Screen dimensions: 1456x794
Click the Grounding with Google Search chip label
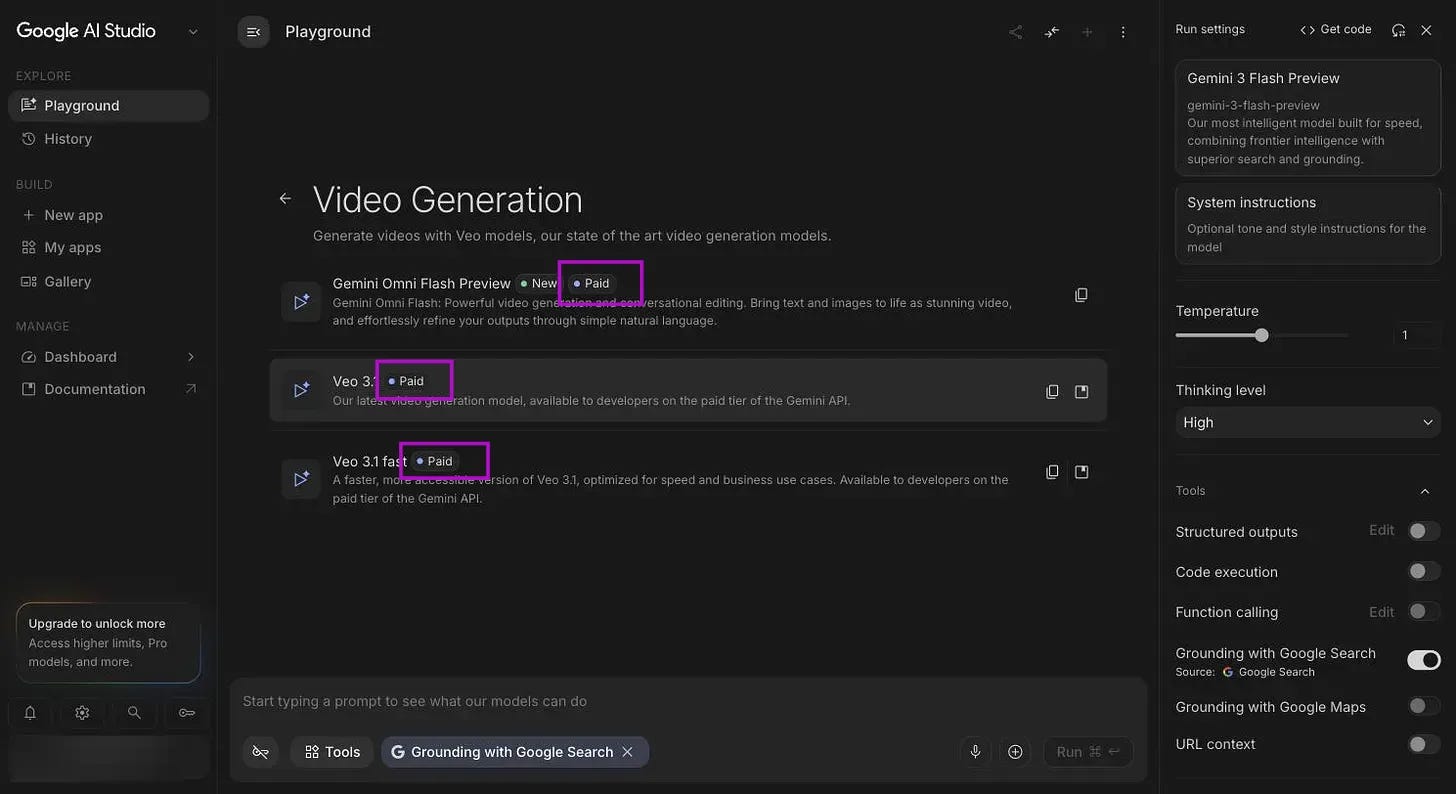(512, 752)
